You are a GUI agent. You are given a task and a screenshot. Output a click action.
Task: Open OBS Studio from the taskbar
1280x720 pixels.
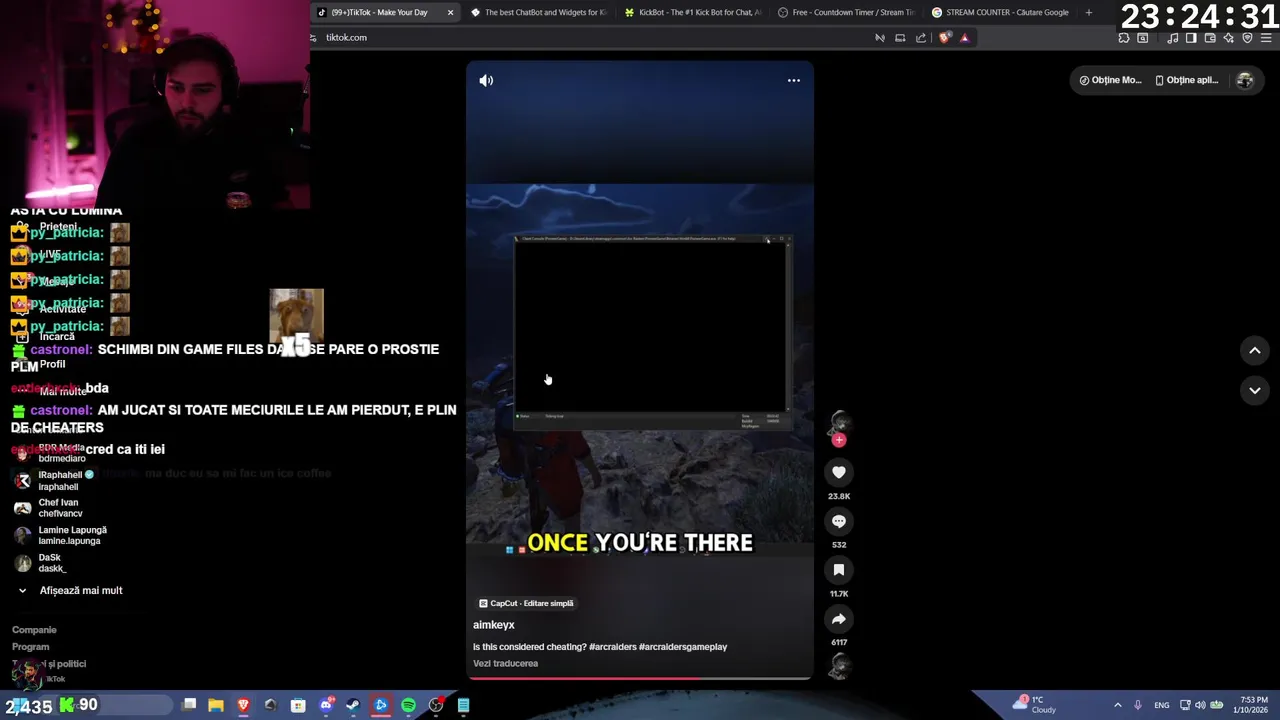pos(436,706)
